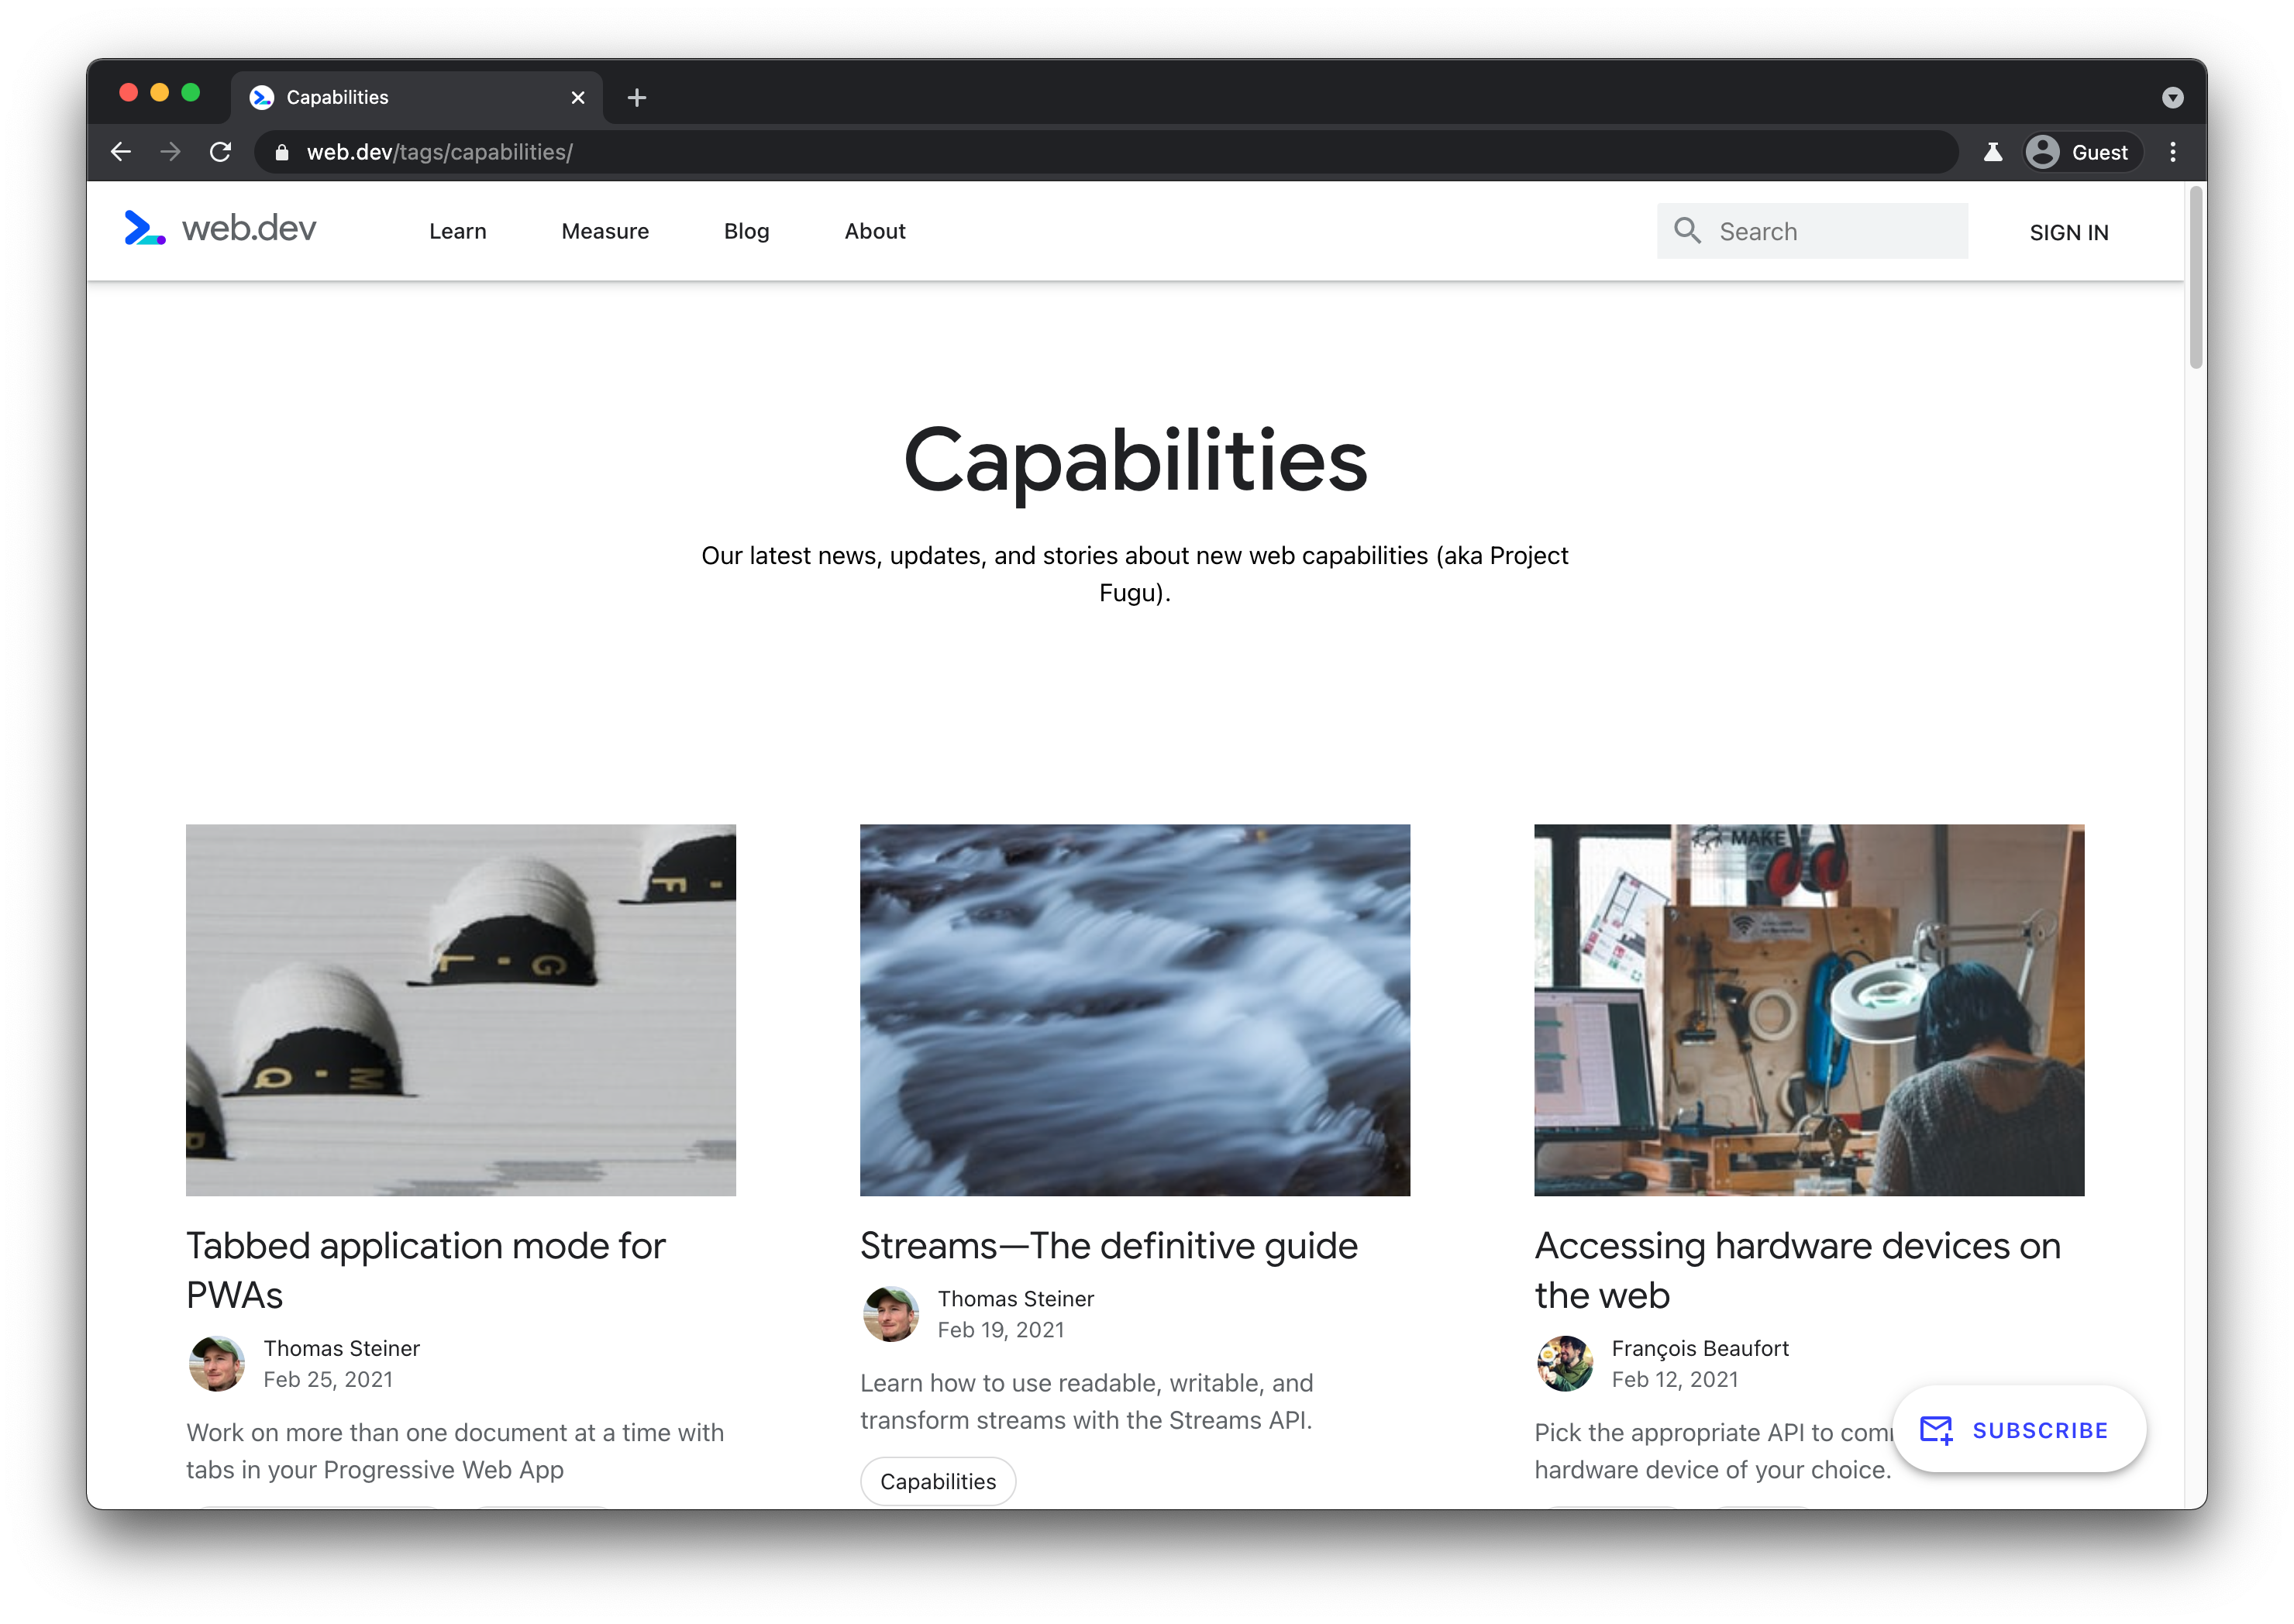Click the web.dev logo icon
Image resolution: width=2294 pixels, height=1624 pixels.
point(146,230)
